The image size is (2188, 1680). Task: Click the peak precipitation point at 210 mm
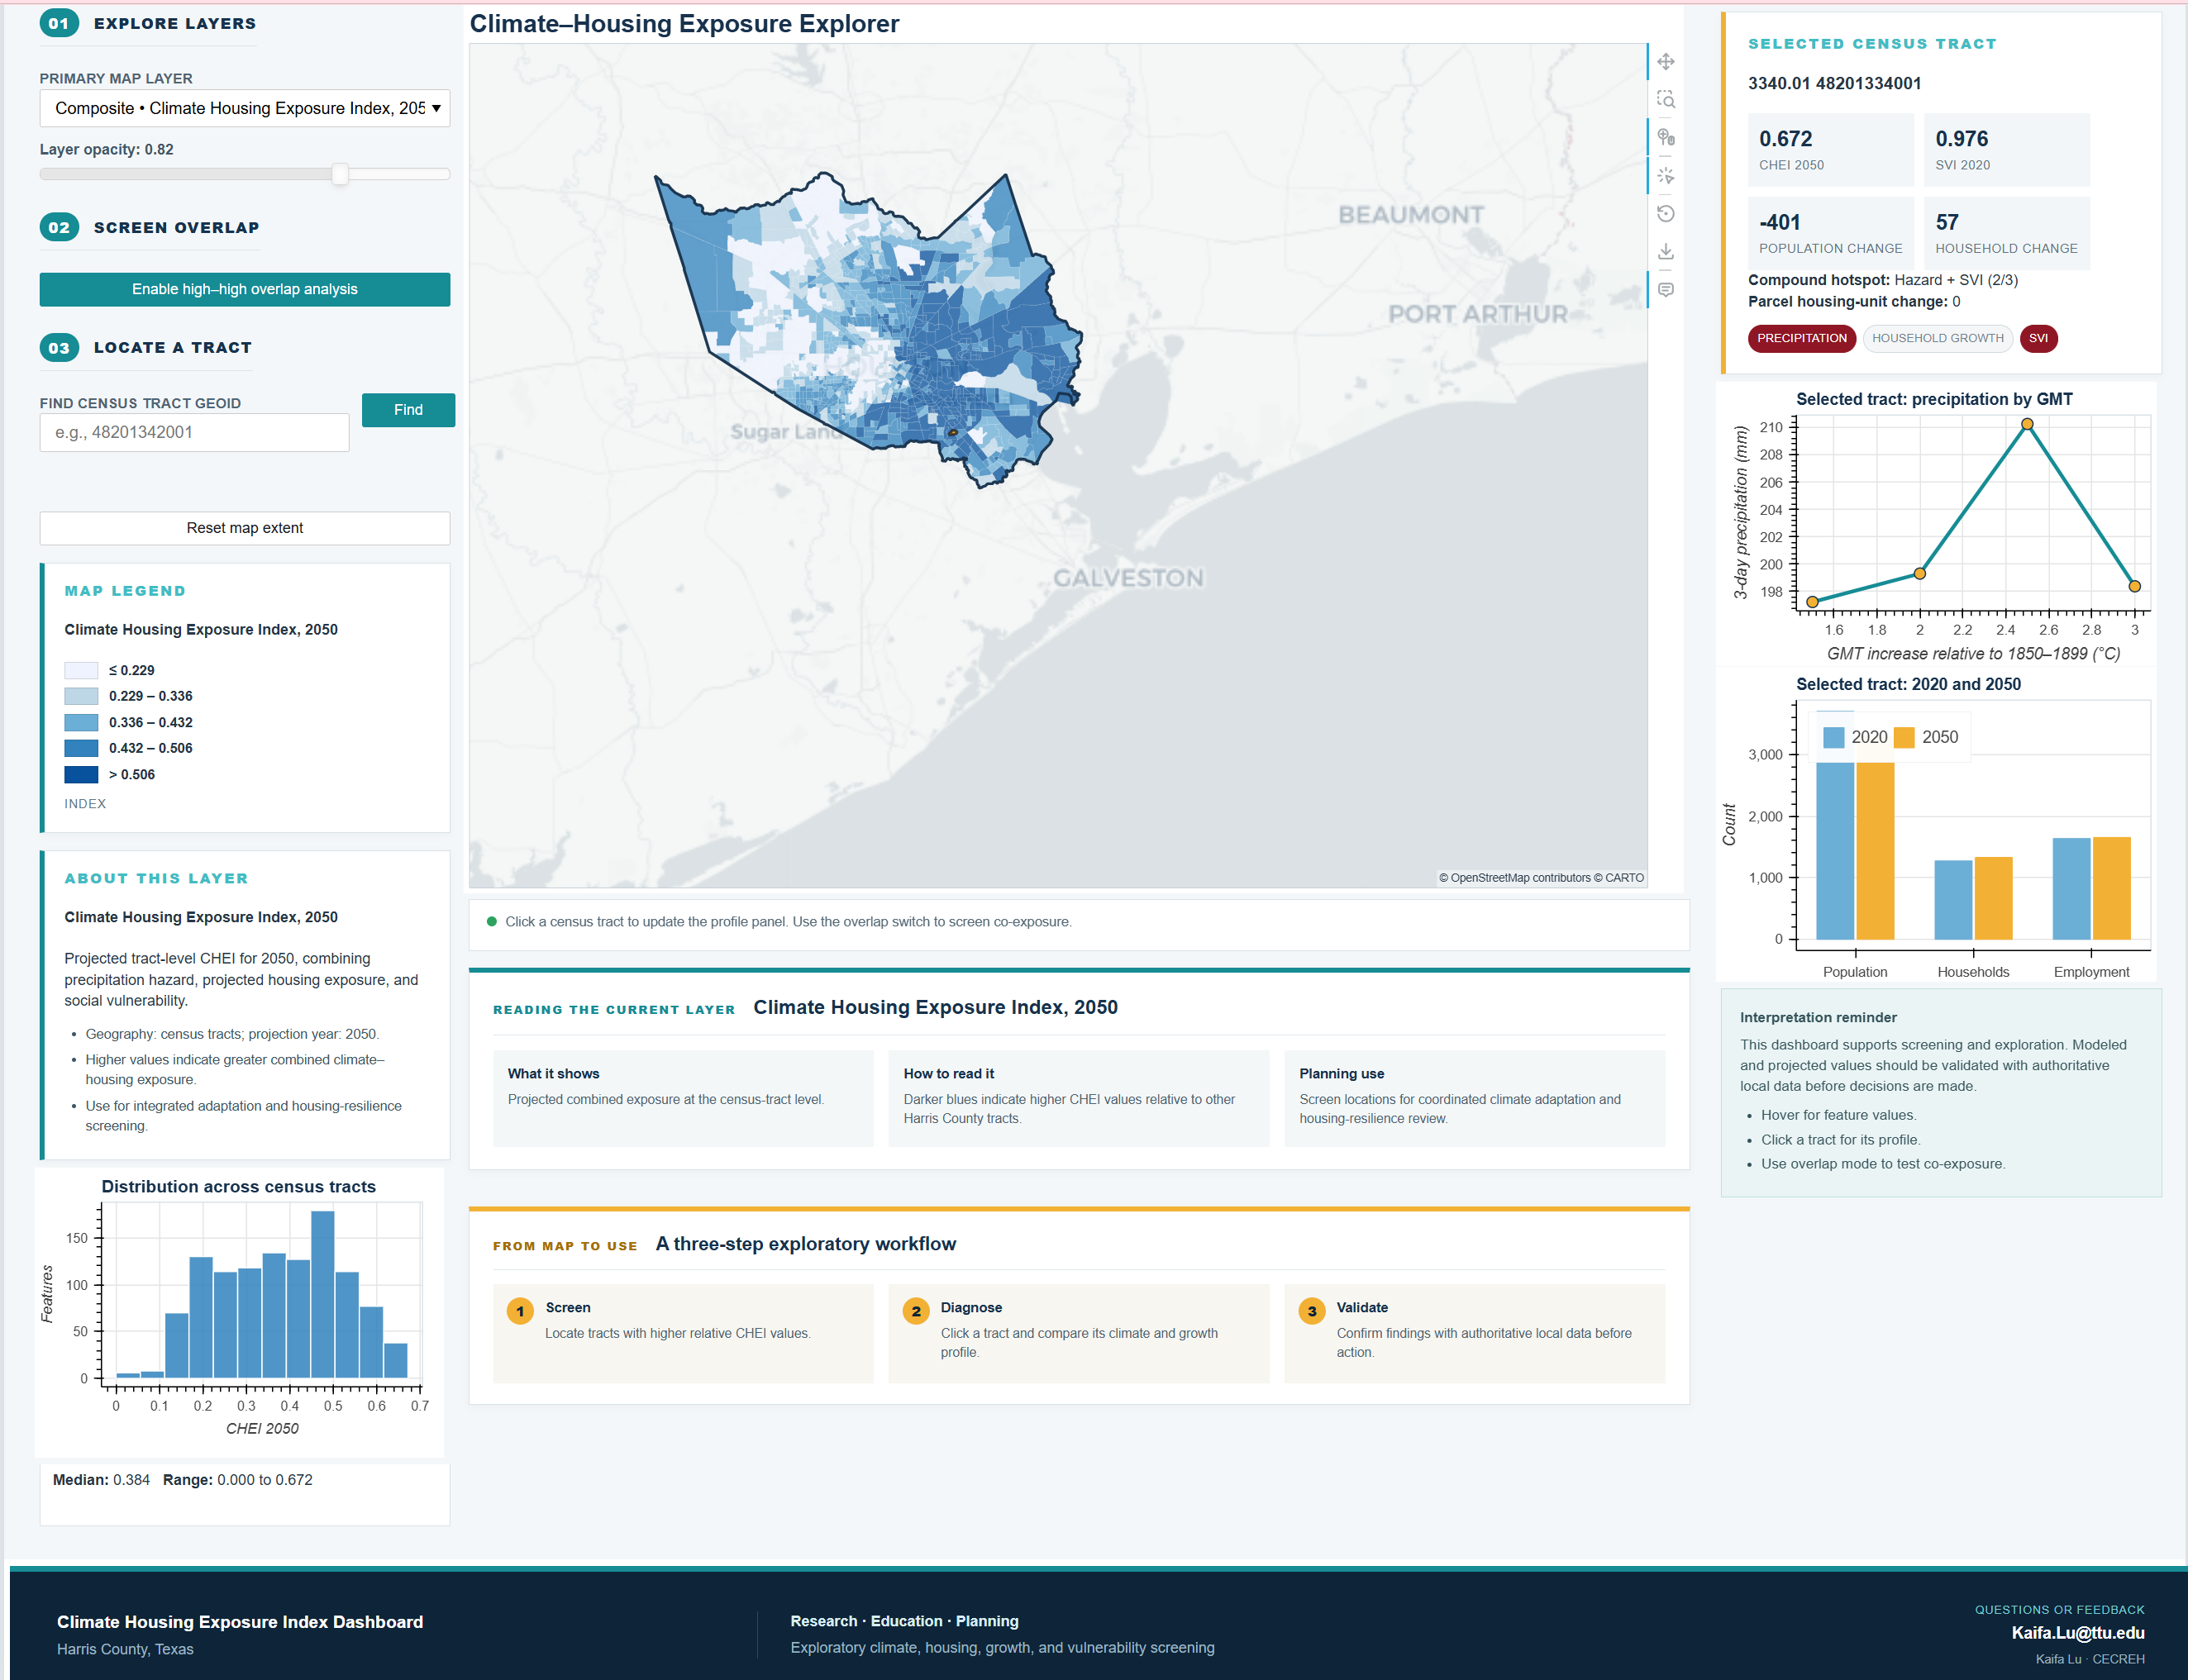pos(2027,424)
